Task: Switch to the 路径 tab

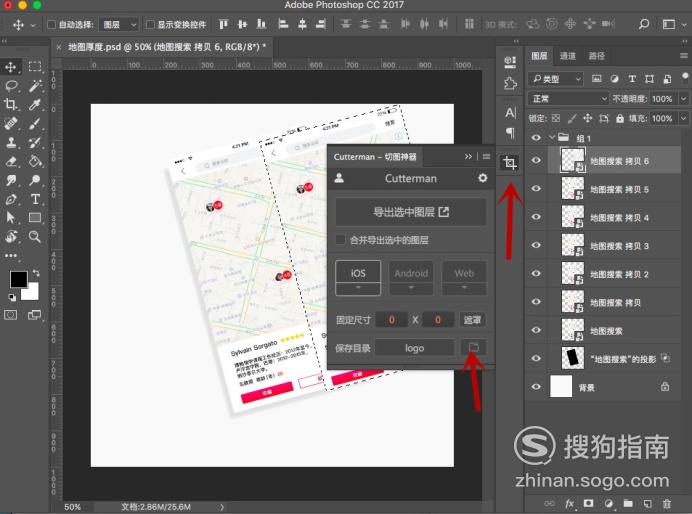Action: 596,56
